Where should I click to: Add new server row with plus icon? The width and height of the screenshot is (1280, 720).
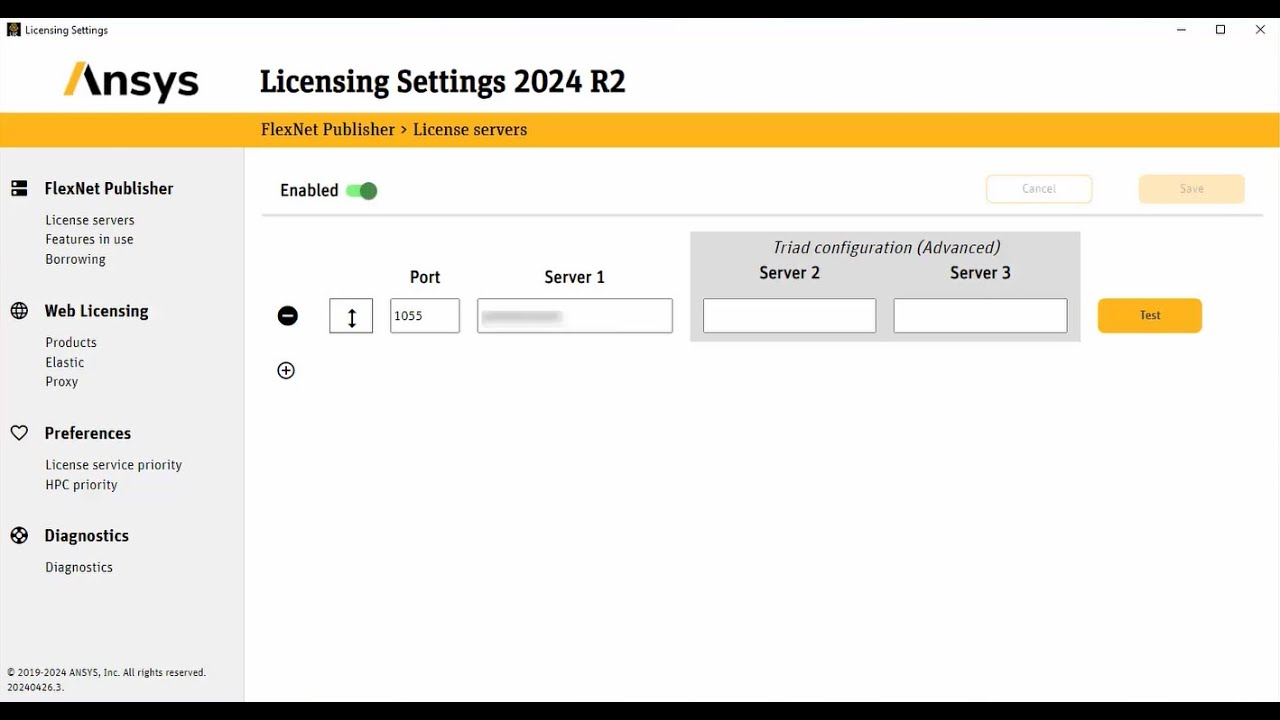286,371
